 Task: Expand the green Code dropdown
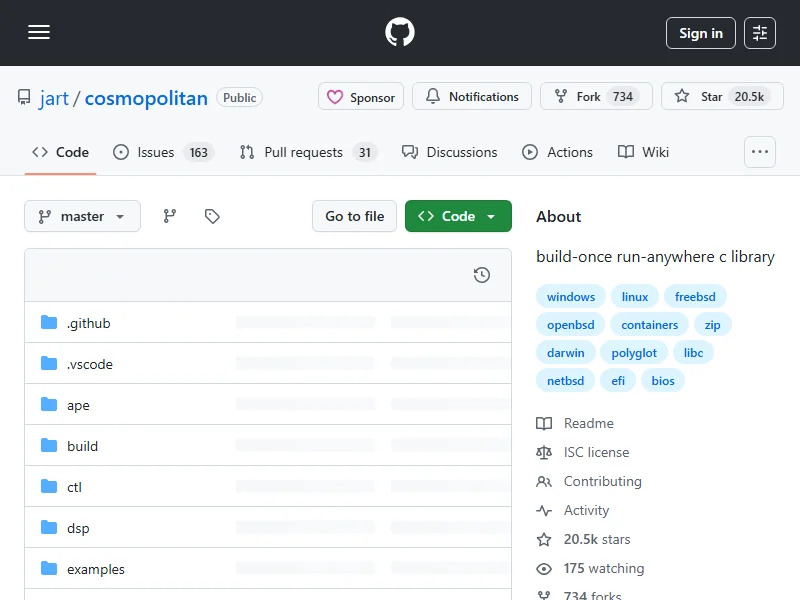pyautogui.click(x=458, y=216)
